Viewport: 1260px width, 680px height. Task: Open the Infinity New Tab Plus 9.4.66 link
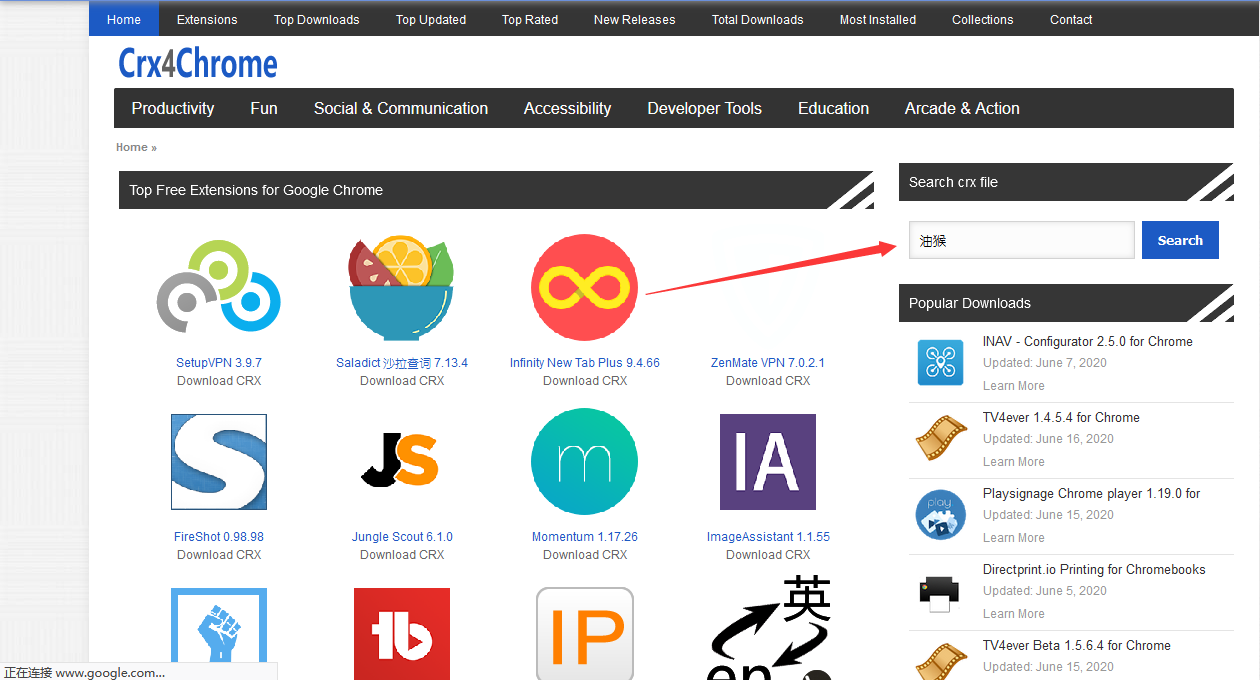point(585,363)
